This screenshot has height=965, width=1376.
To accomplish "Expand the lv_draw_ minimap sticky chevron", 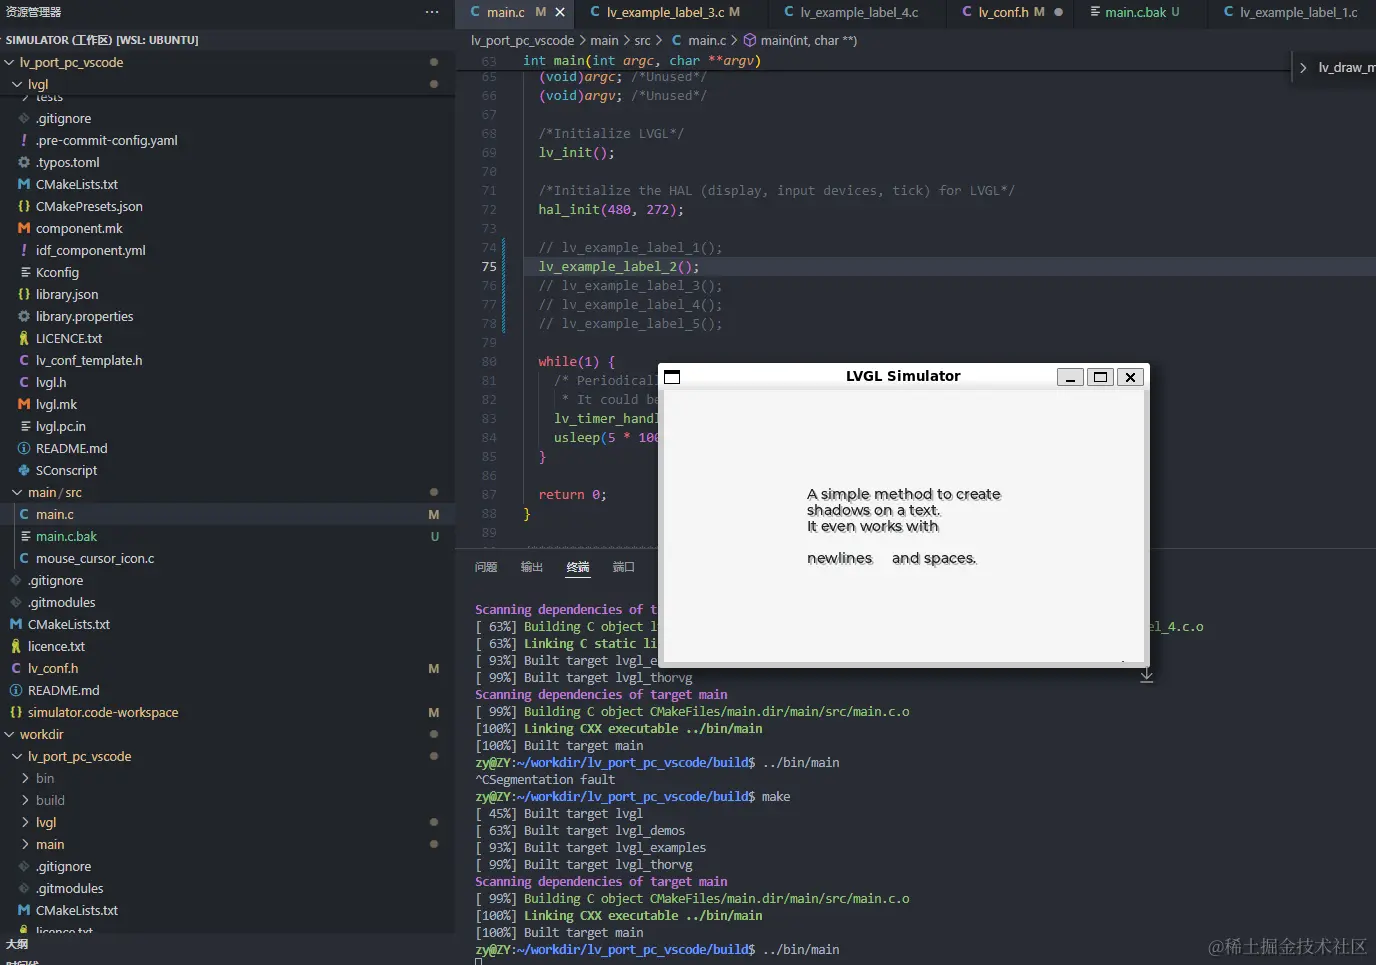I will pyautogui.click(x=1303, y=68).
